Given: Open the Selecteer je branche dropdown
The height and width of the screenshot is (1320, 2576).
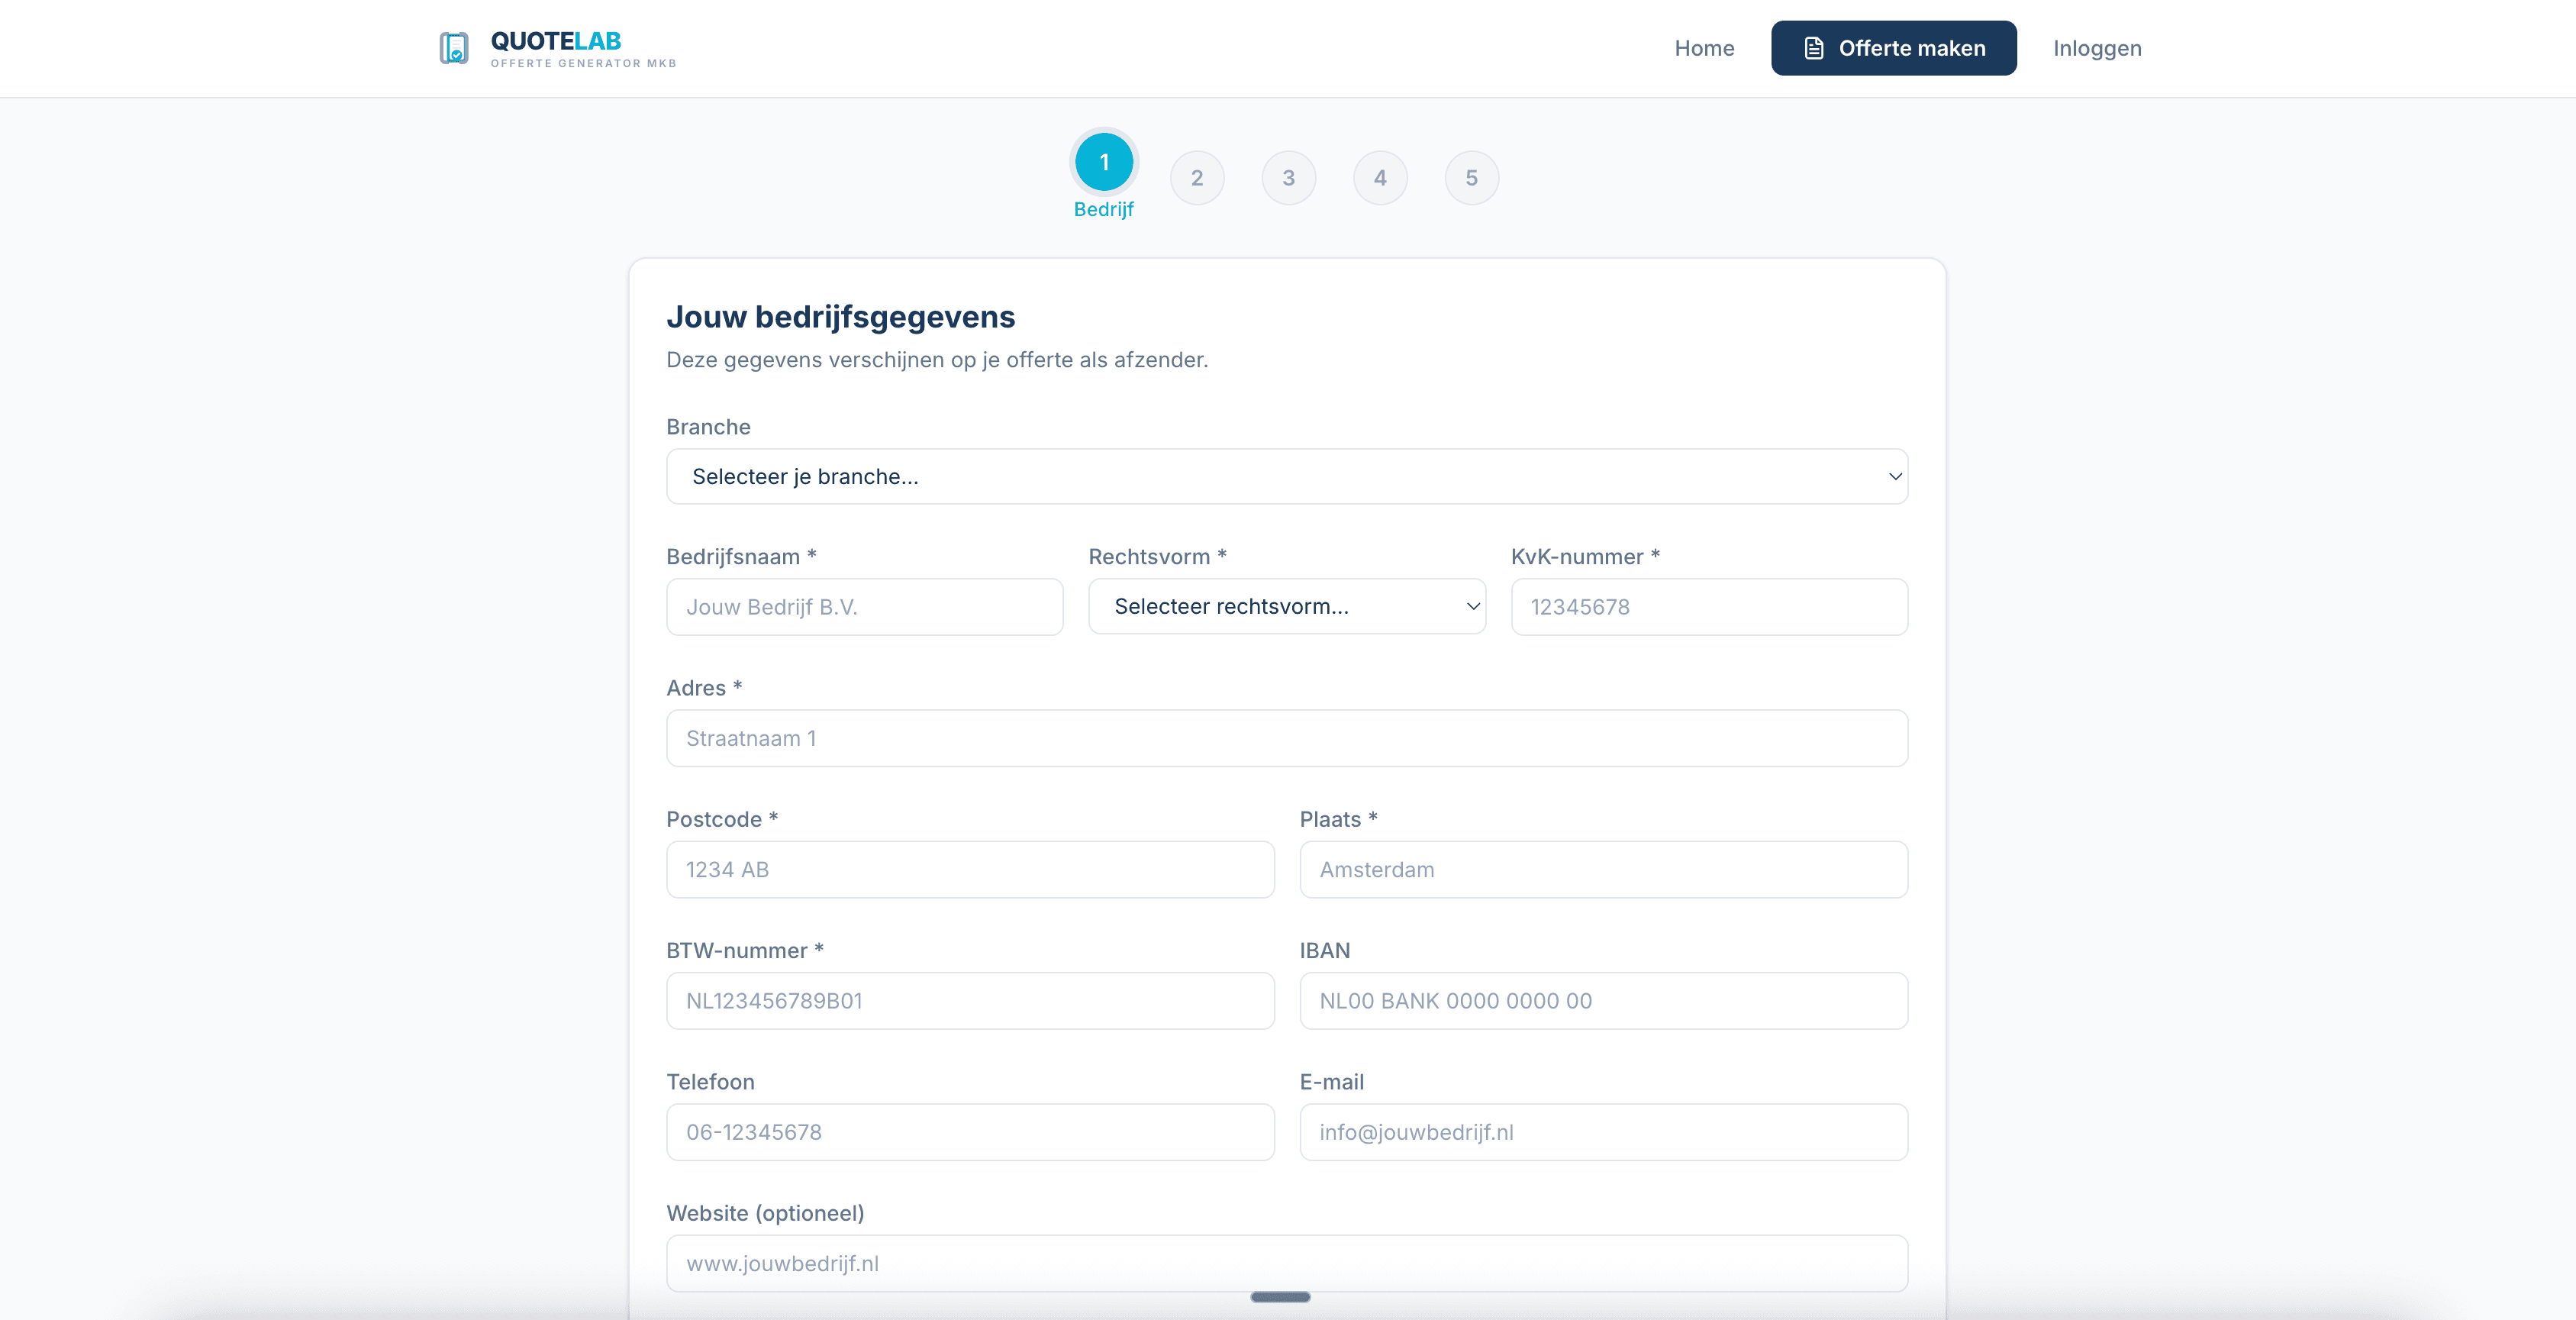Looking at the screenshot, I should tap(1286, 476).
